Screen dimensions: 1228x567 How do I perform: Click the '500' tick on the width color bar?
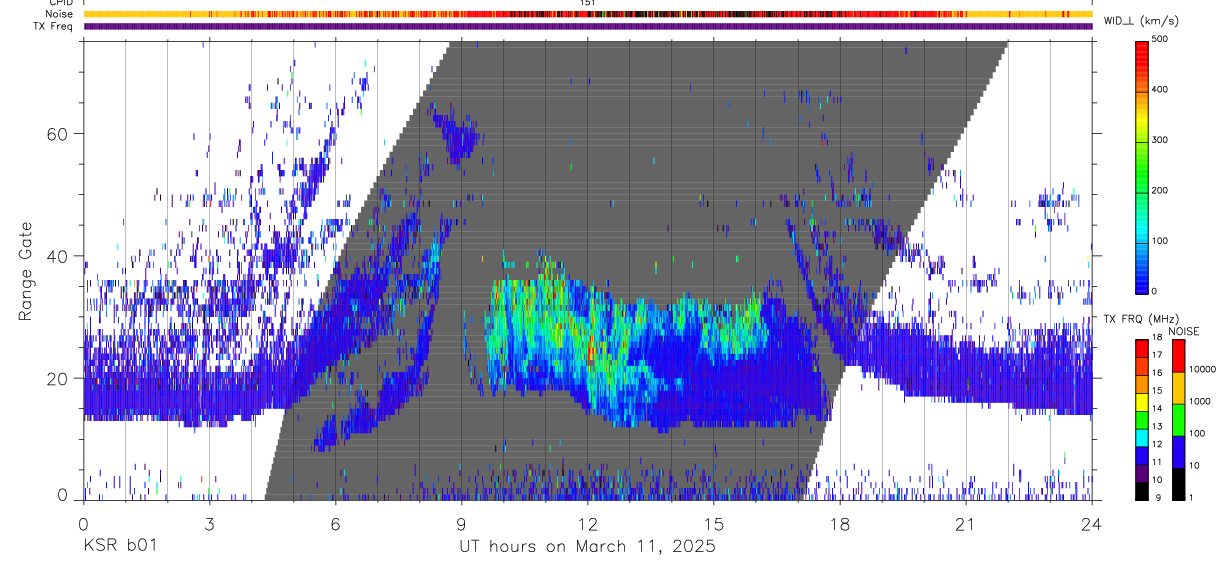pos(1161,39)
